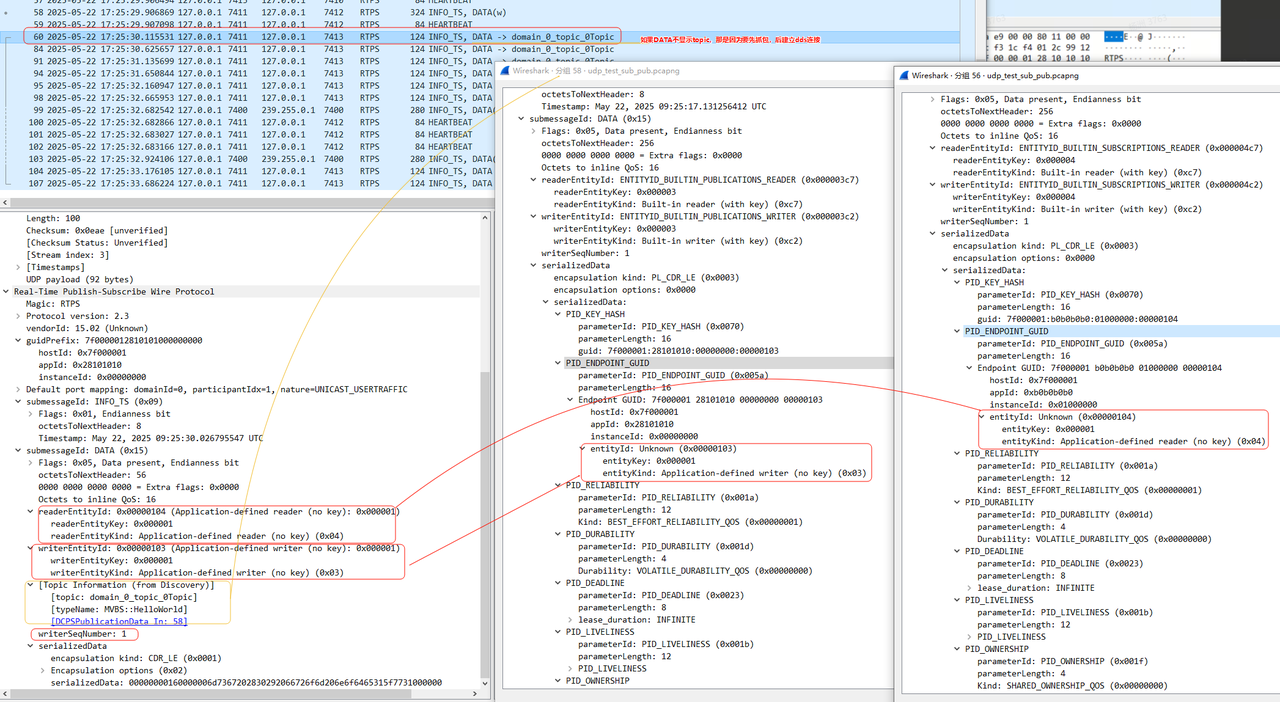Select the writerSeqNumber: 1 field in main pane
This screenshot has height=702, width=1280.
pyautogui.click(x=82, y=634)
